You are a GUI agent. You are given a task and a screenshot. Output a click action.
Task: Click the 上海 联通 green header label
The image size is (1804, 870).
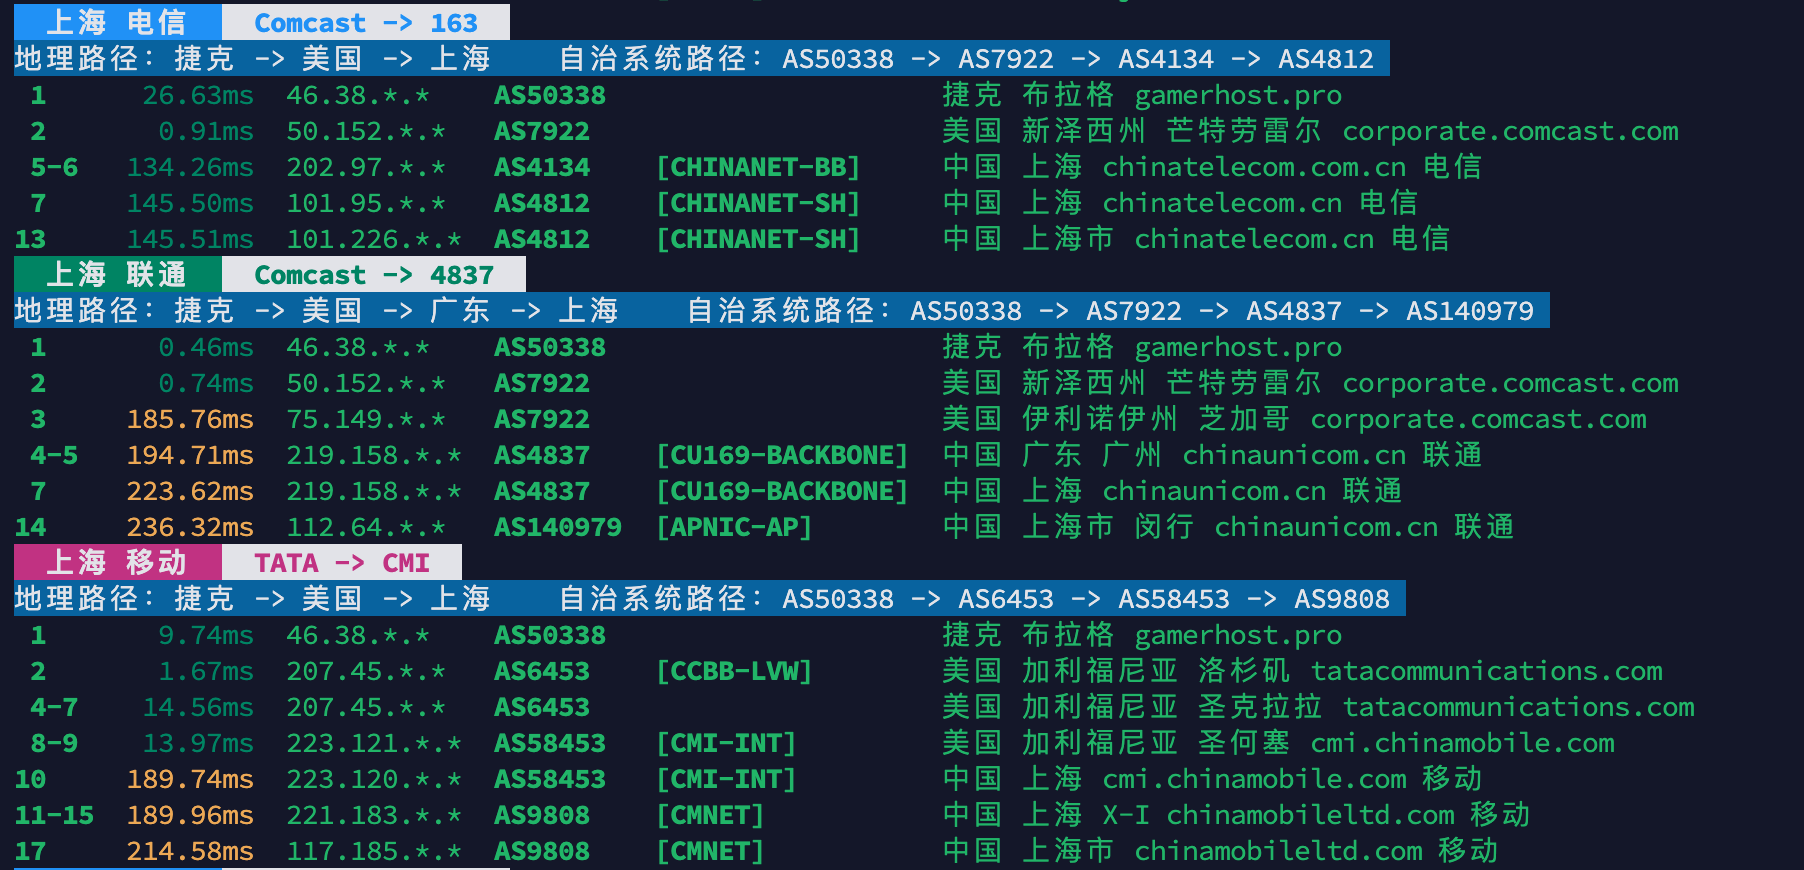point(116,274)
